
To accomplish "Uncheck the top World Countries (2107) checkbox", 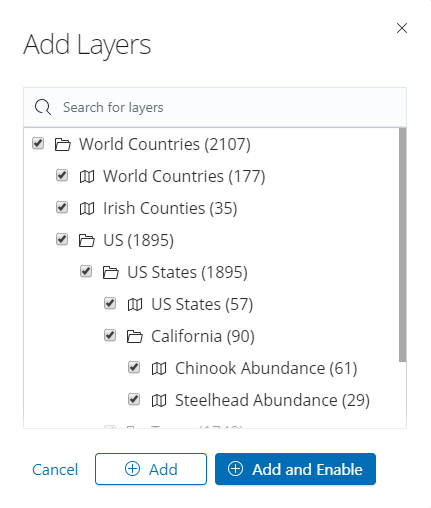I will point(38,144).
